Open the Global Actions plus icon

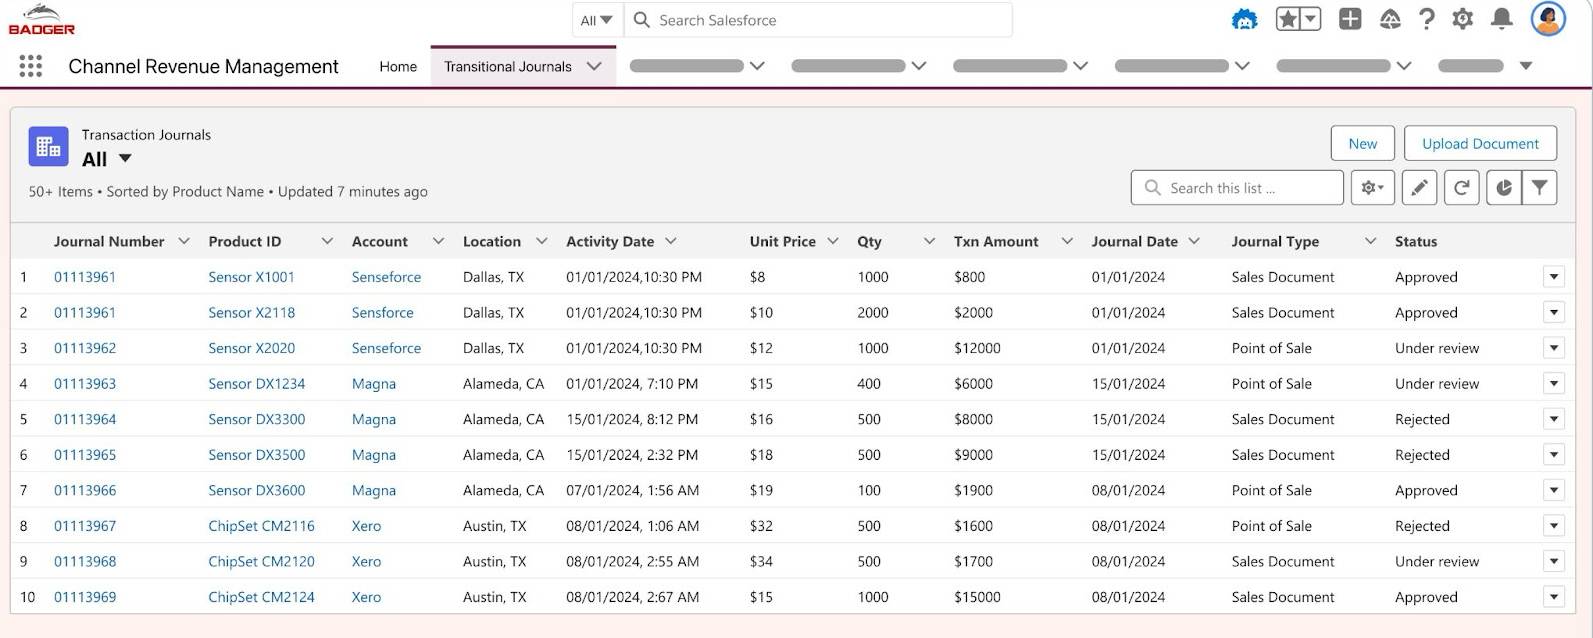pos(1350,19)
